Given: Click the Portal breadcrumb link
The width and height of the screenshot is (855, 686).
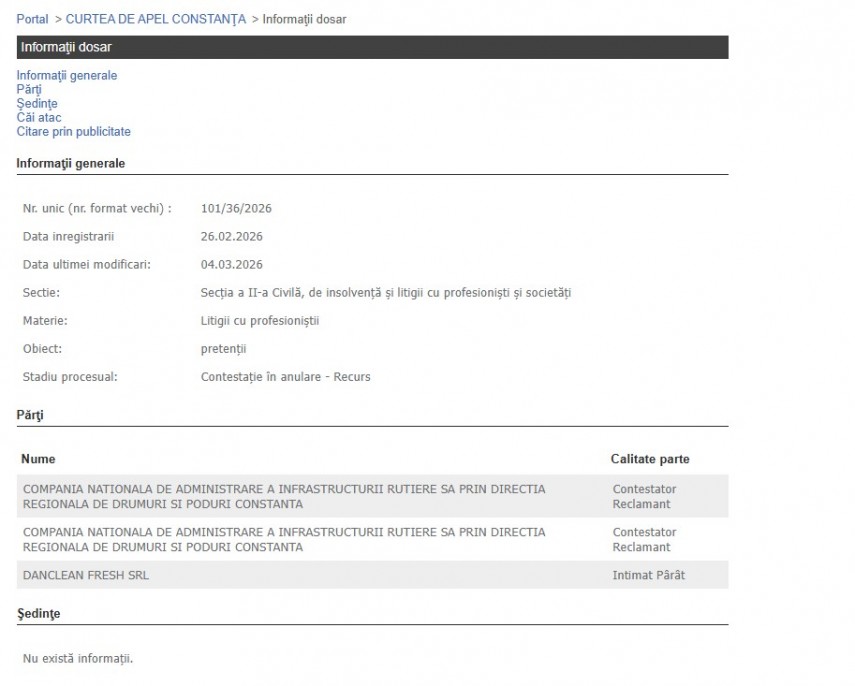Looking at the screenshot, I should [x=32, y=19].
